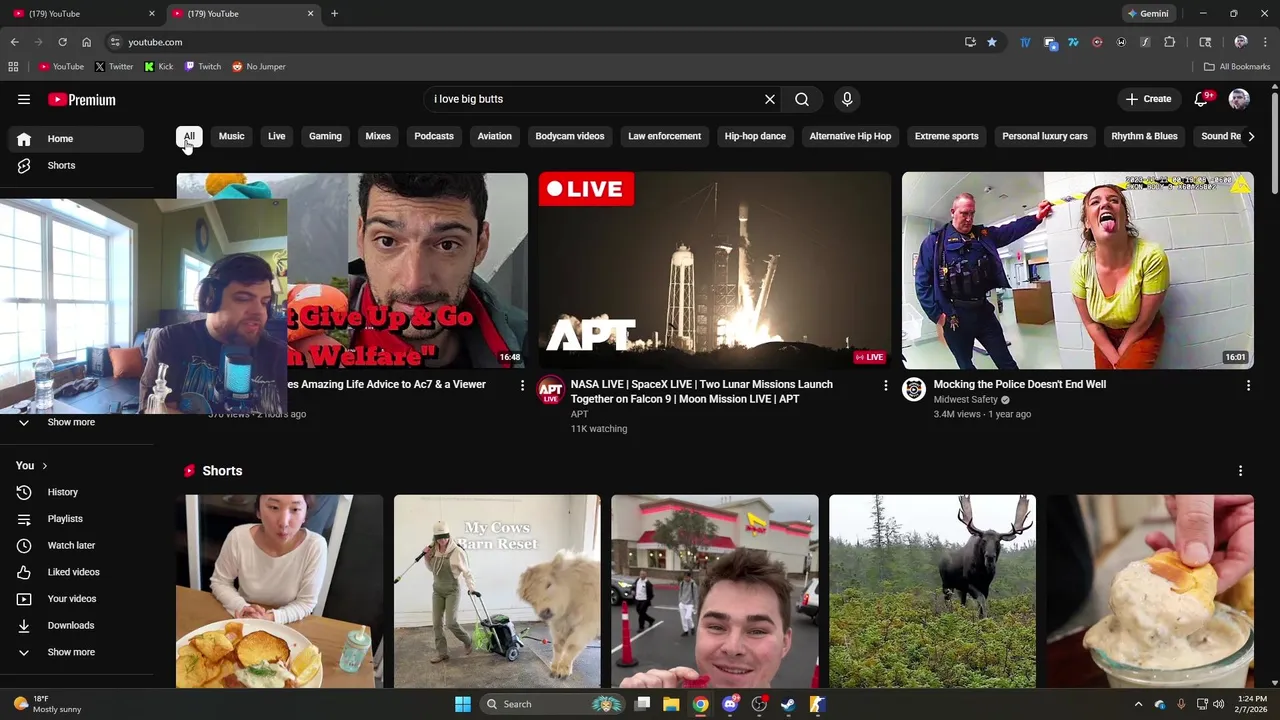Select the Bodycam videos chip
This screenshot has height=720, width=1280.
point(570,136)
